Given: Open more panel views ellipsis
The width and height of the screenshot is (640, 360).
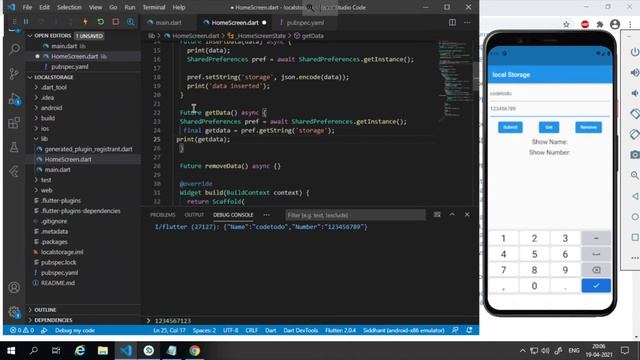Looking at the screenshot, I should (x=267, y=215).
